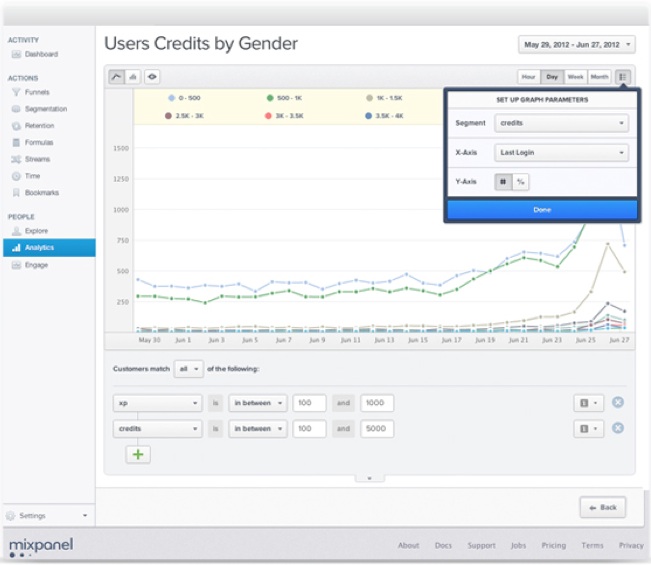Open the credits row in between operator dropdown
Screen dimensions: 651x565
click(x=258, y=429)
